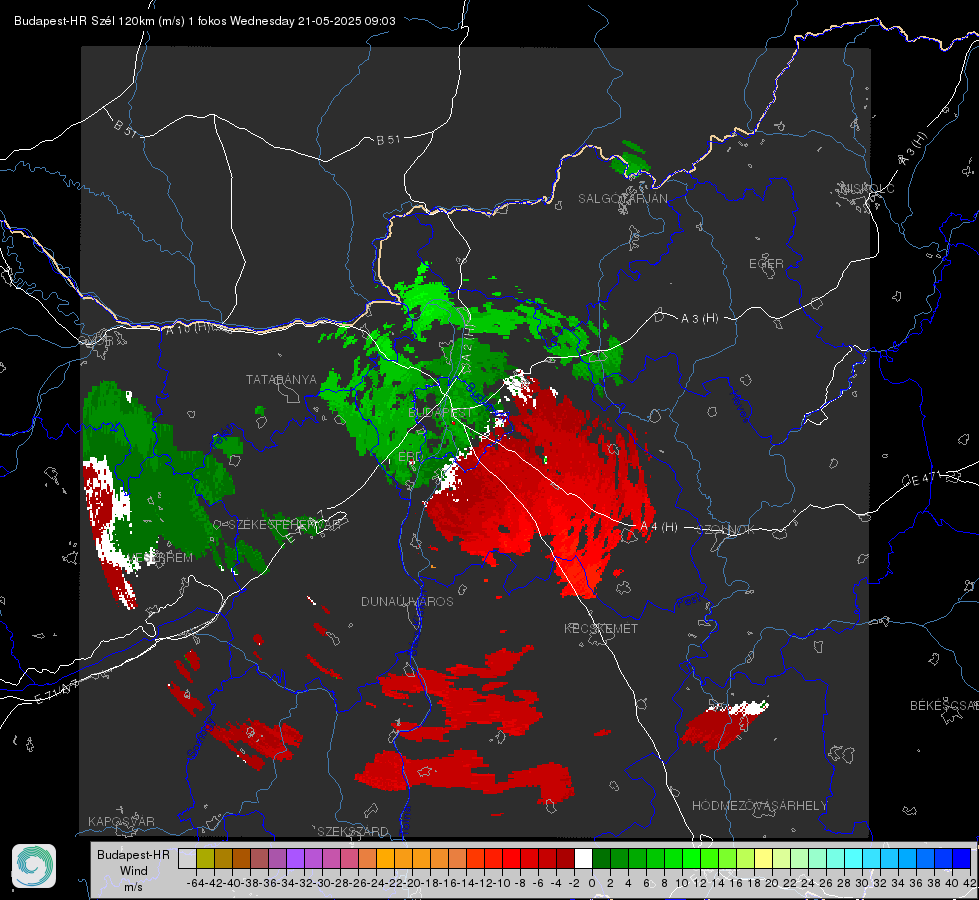Click the '42' legend scale value
This screenshot has height=900, width=979.
pyautogui.click(x=970, y=883)
